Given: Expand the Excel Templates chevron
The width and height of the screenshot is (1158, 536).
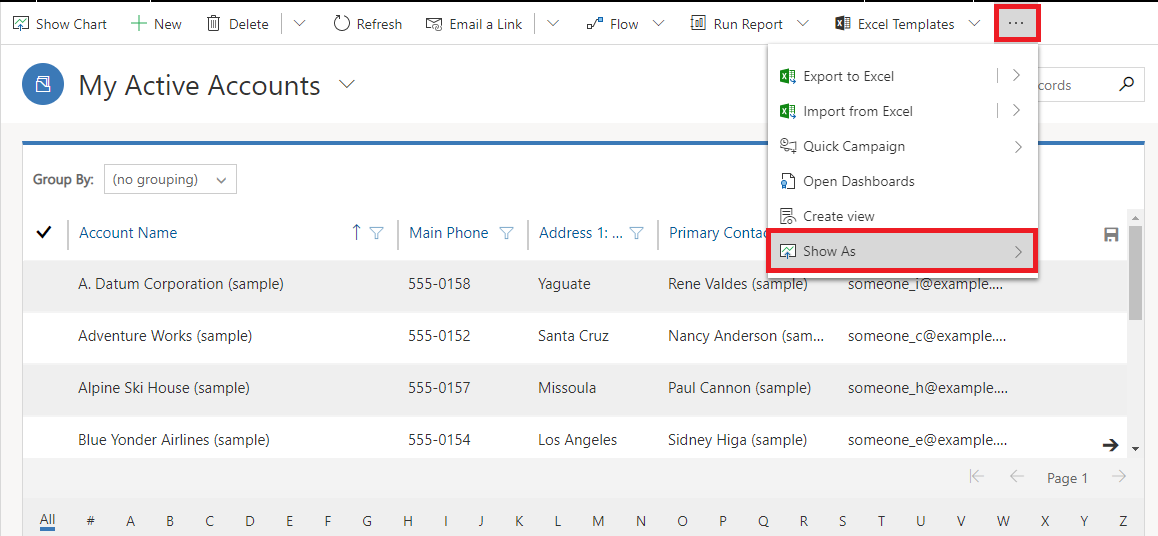Looking at the screenshot, I should click(x=974, y=24).
